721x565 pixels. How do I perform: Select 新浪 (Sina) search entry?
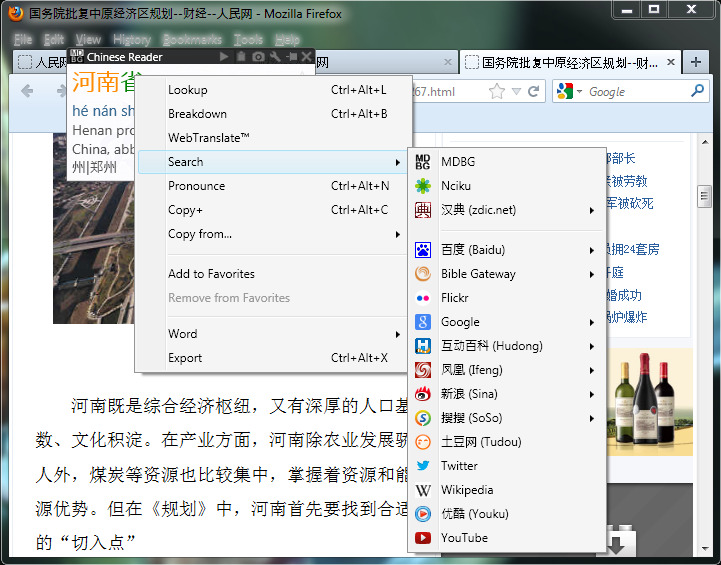(507, 394)
